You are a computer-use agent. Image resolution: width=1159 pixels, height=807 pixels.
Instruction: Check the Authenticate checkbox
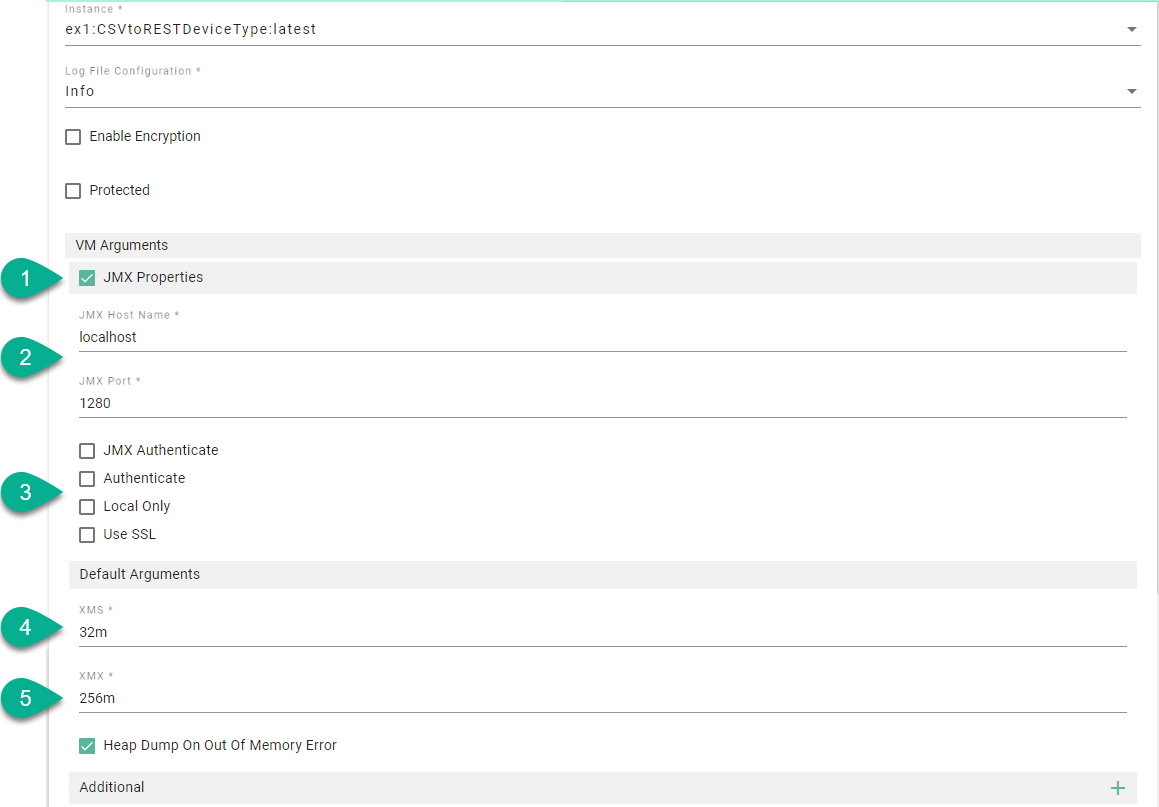click(87, 479)
